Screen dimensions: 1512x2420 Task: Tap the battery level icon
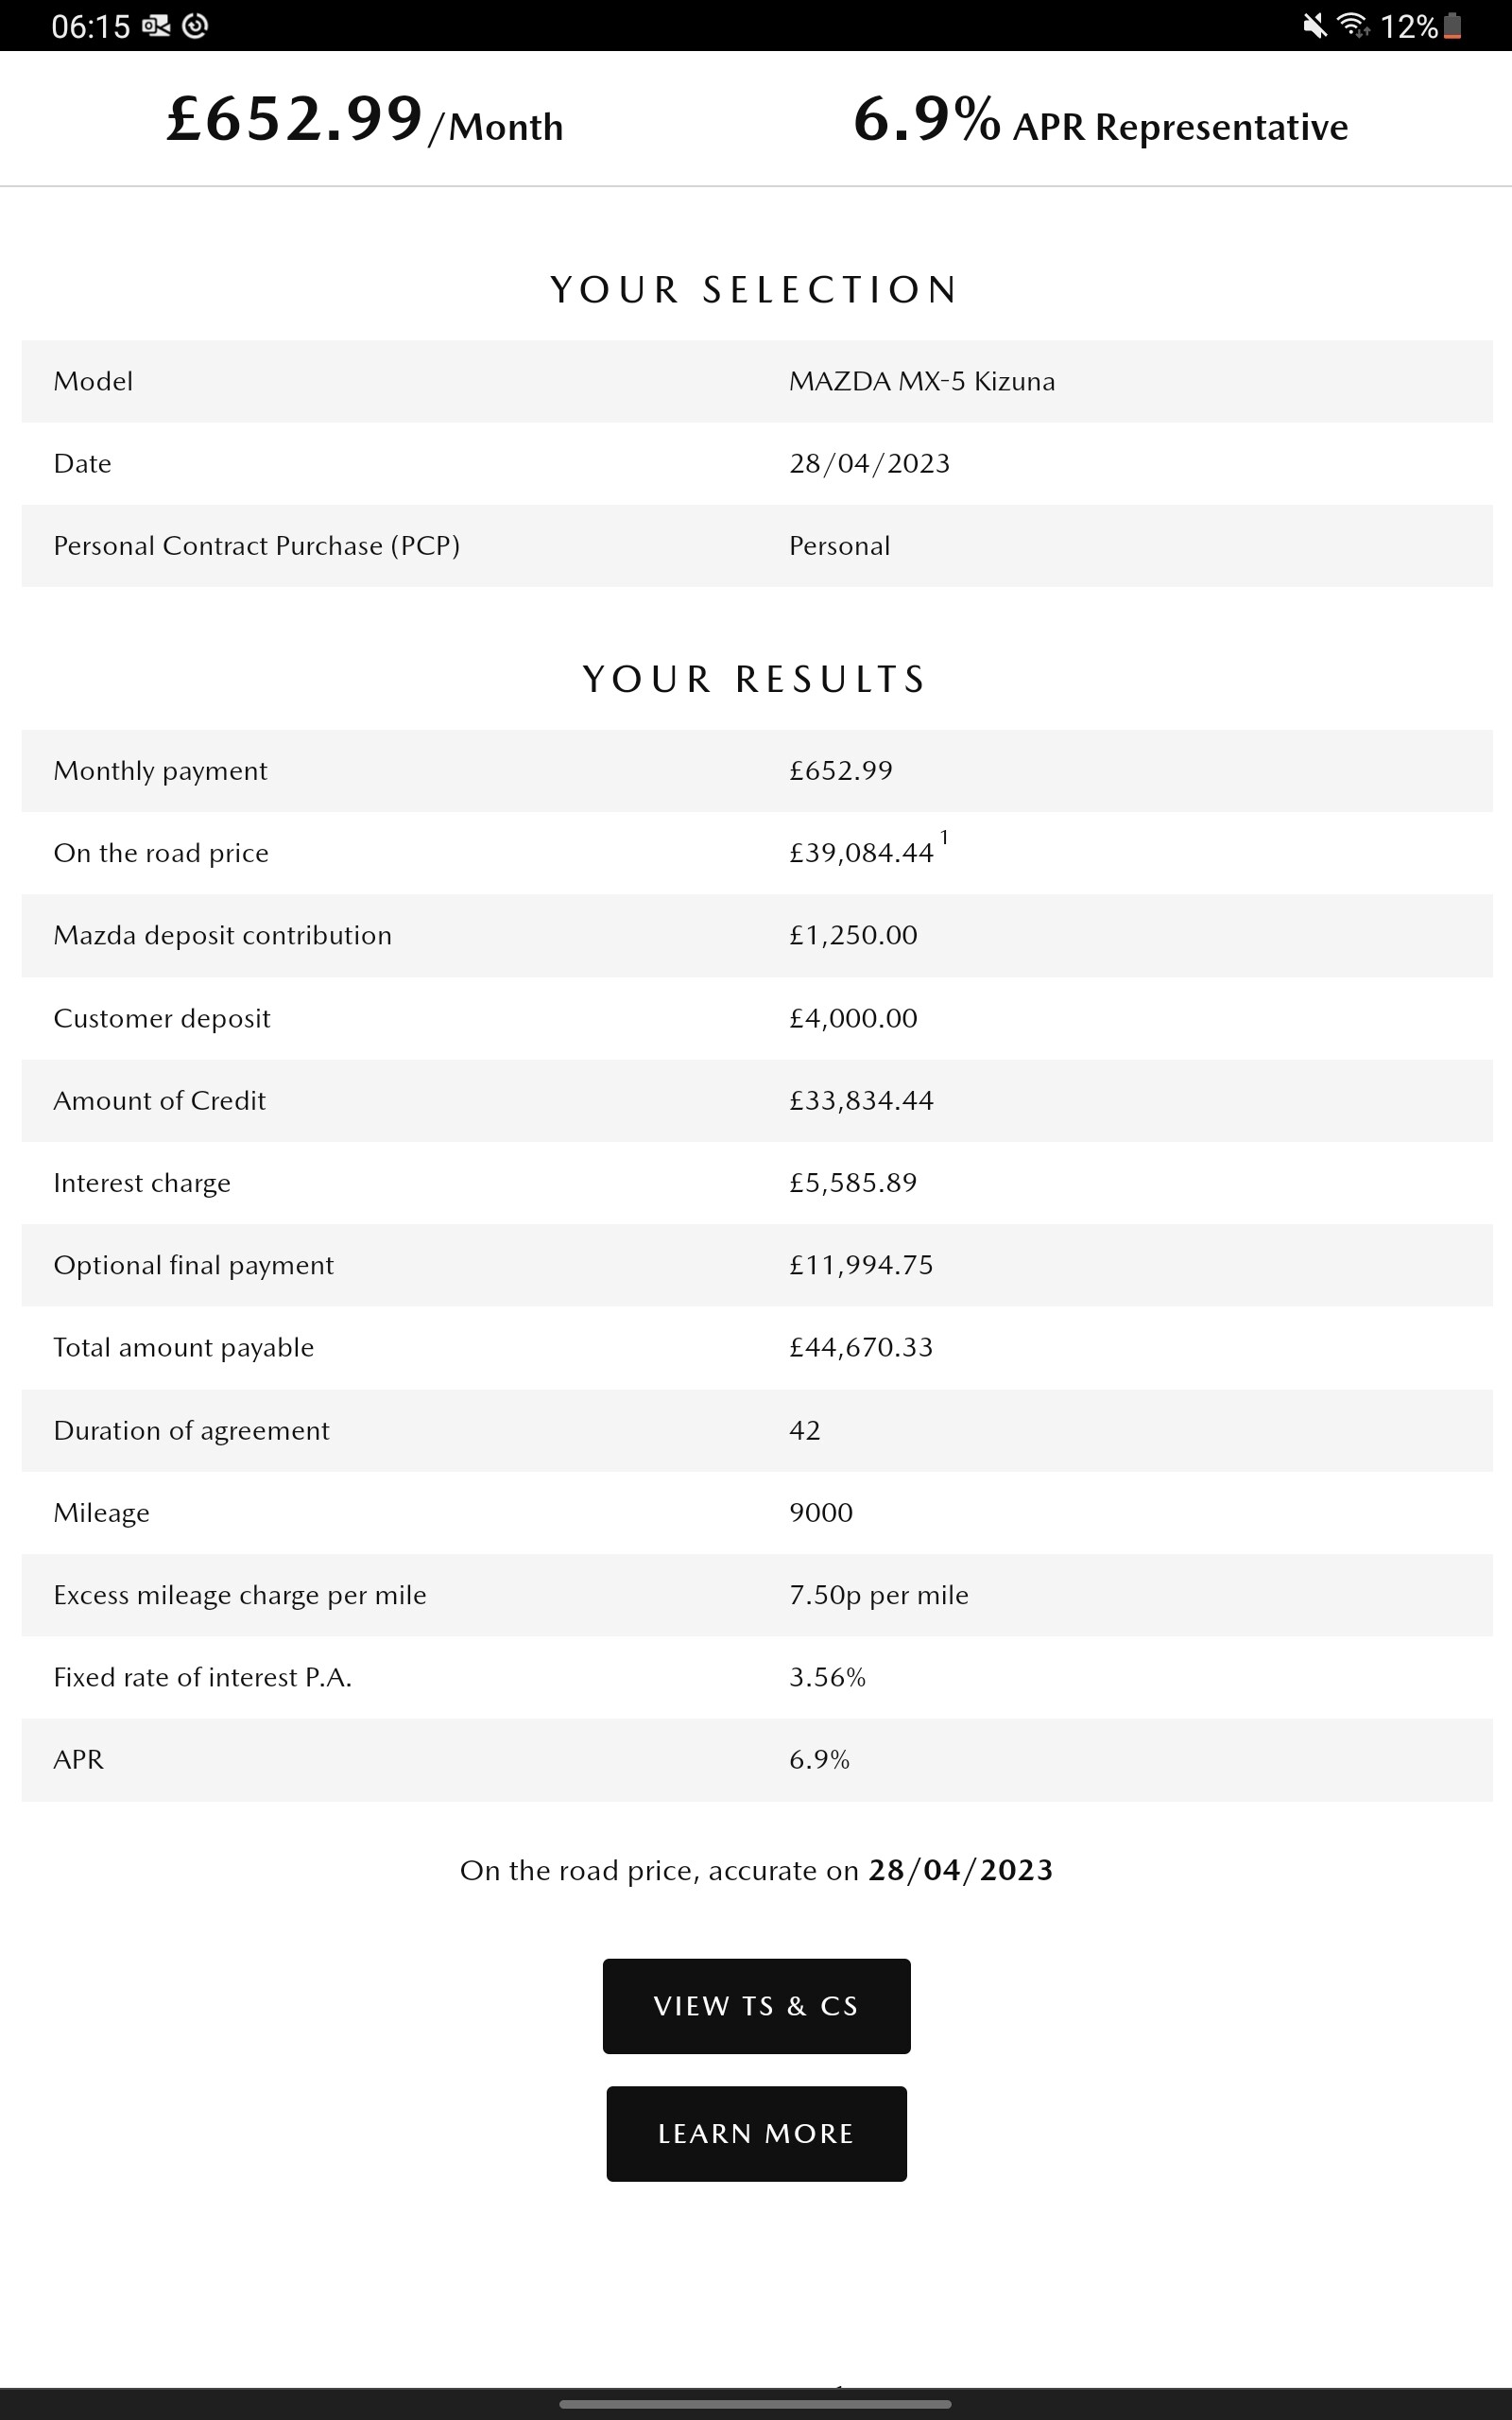point(1453,26)
